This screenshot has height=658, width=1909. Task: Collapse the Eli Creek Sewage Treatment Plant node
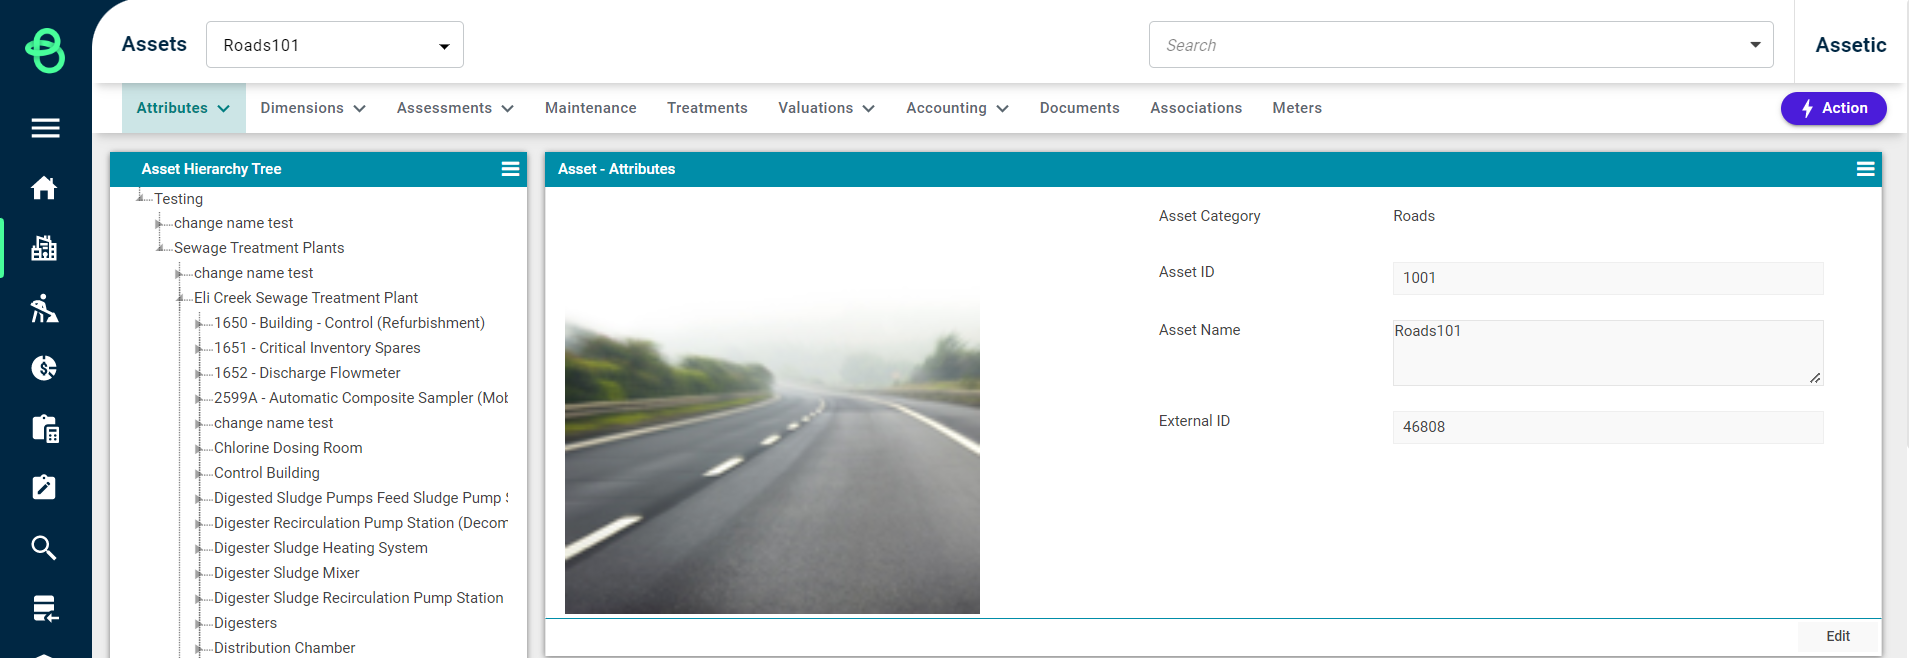click(180, 297)
